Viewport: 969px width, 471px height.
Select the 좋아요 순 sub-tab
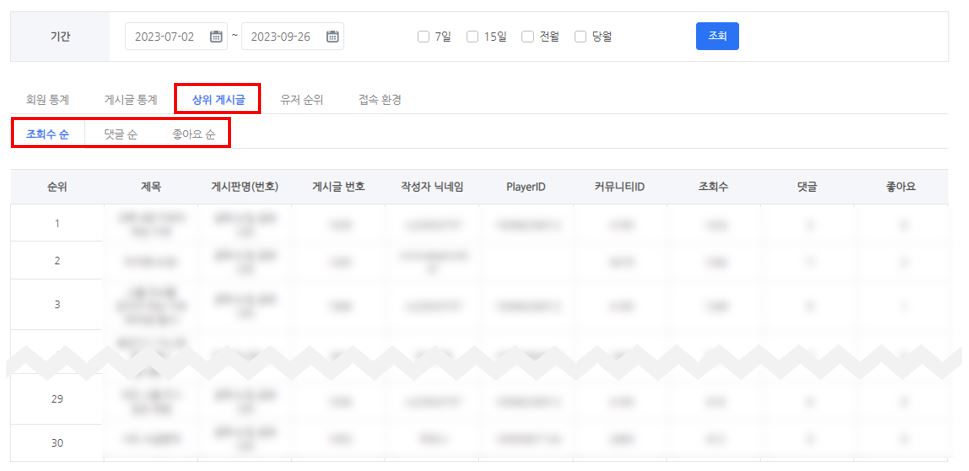click(x=194, y=134)
